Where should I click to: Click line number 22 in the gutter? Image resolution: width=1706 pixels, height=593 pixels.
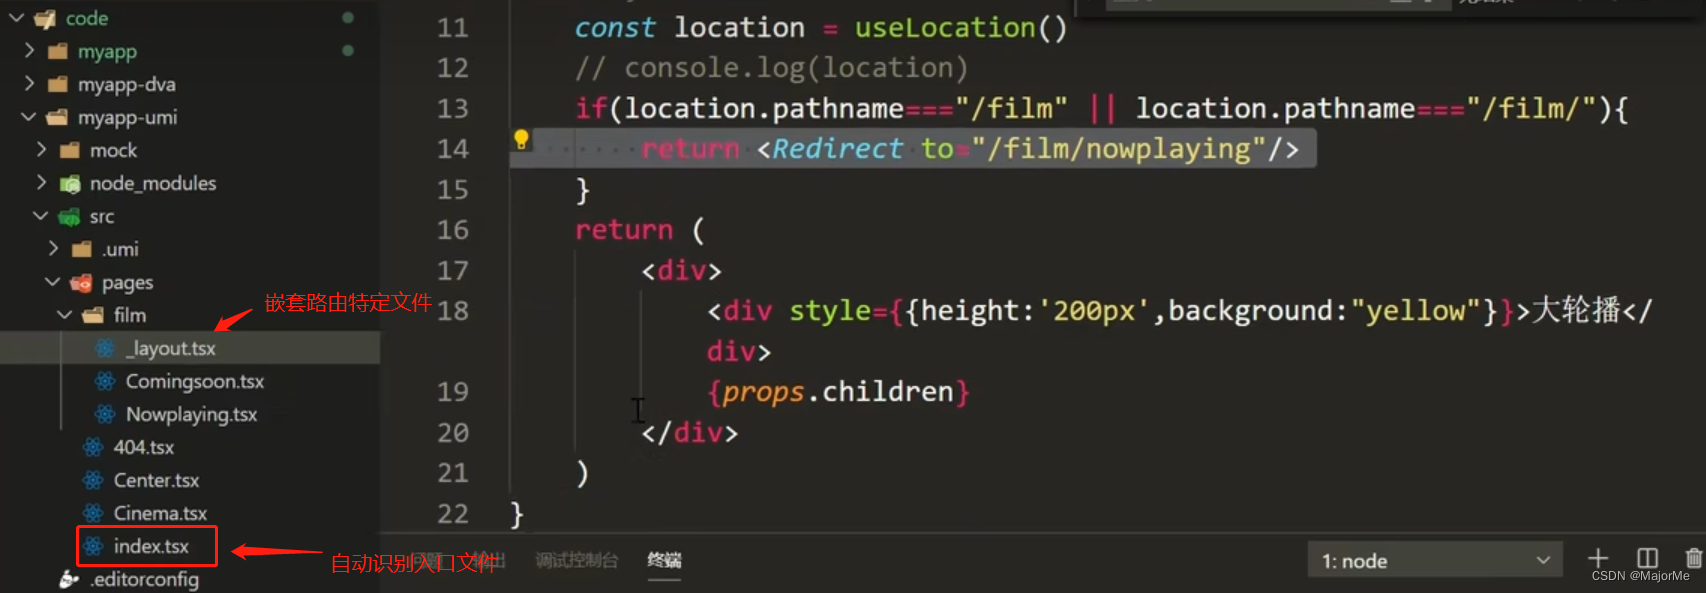point(452,514)
